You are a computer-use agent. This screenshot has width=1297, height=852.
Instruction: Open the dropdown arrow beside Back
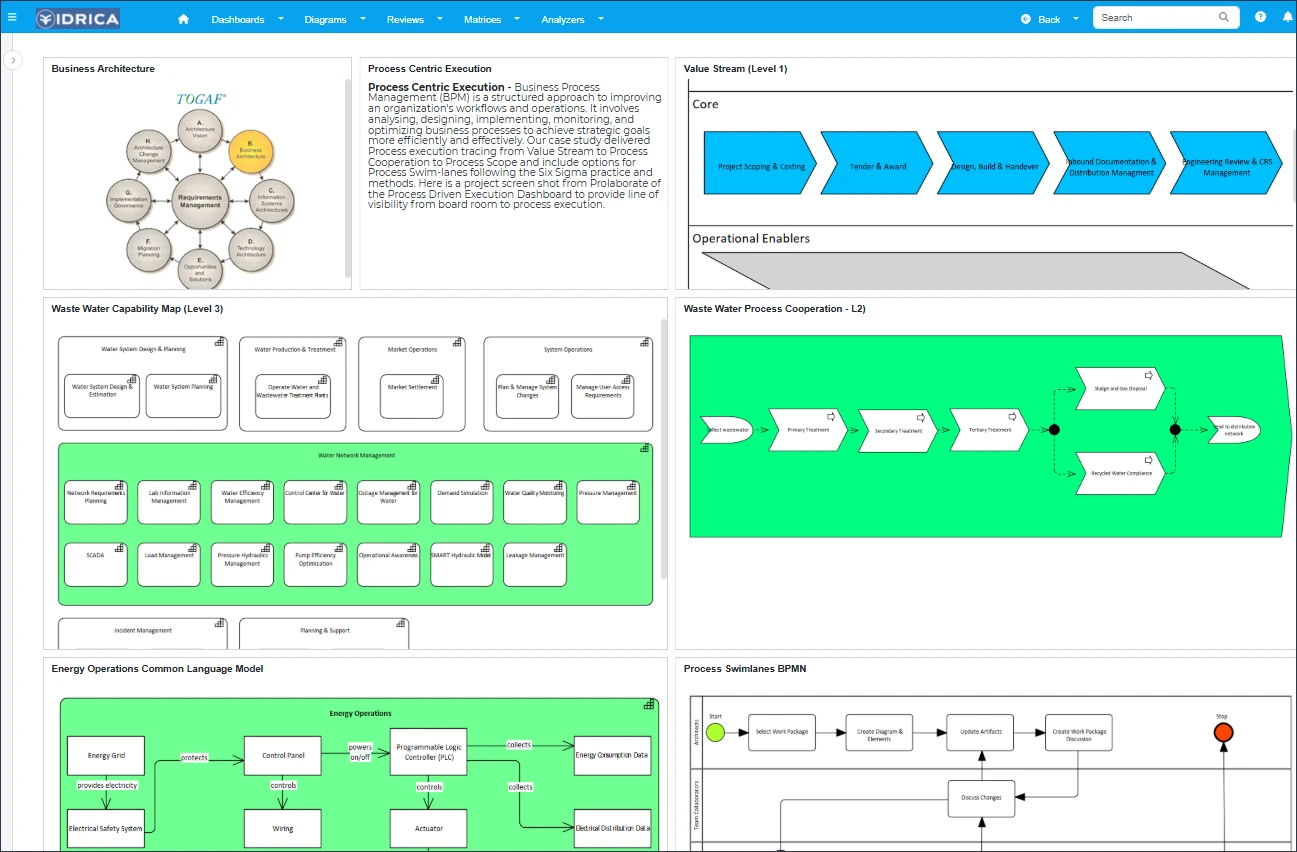pyautogui.click(x=1076, y=19)
